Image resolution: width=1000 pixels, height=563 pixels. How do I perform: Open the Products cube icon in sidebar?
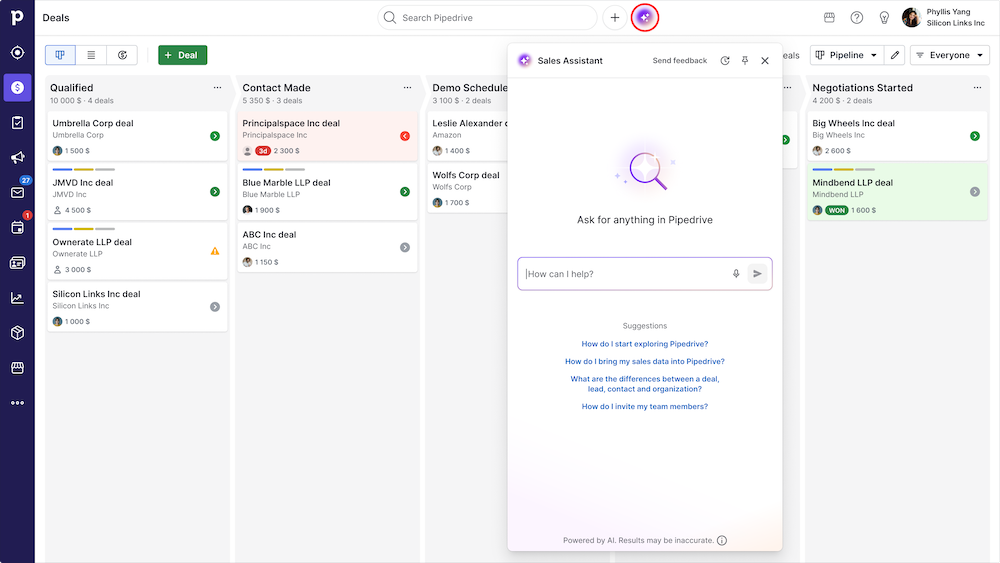click(x=17, y=332)
